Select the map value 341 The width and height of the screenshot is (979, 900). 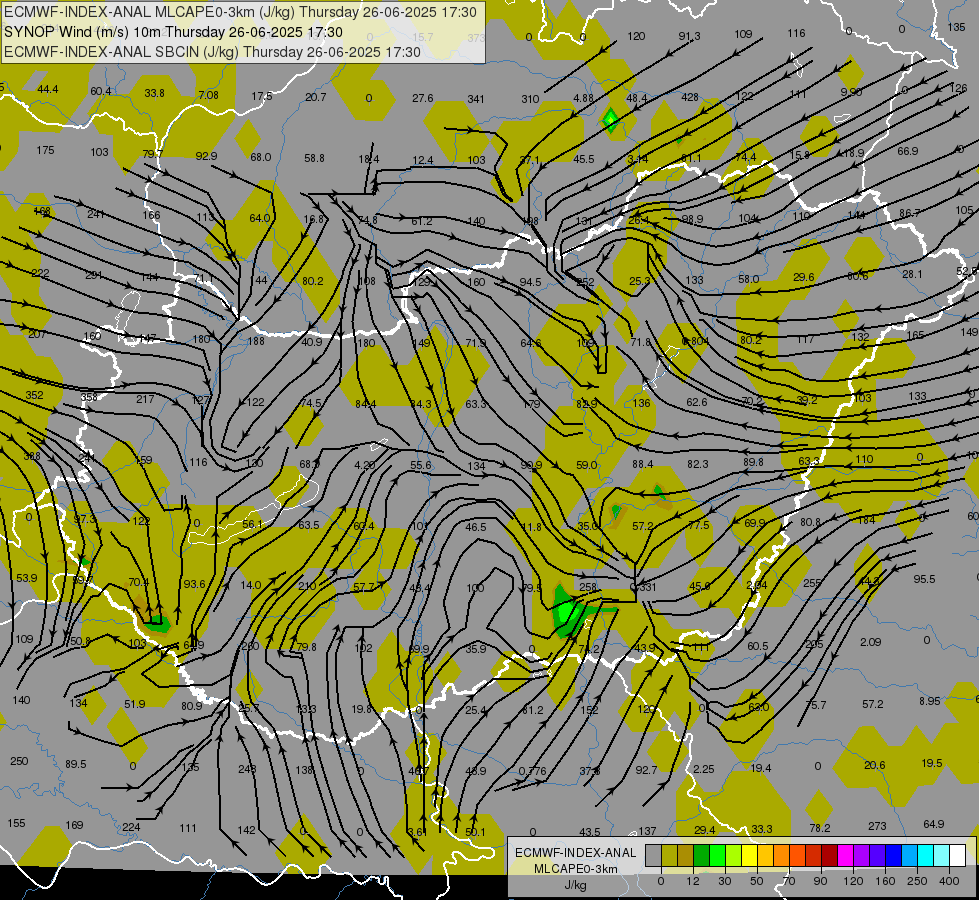(476, 99)
